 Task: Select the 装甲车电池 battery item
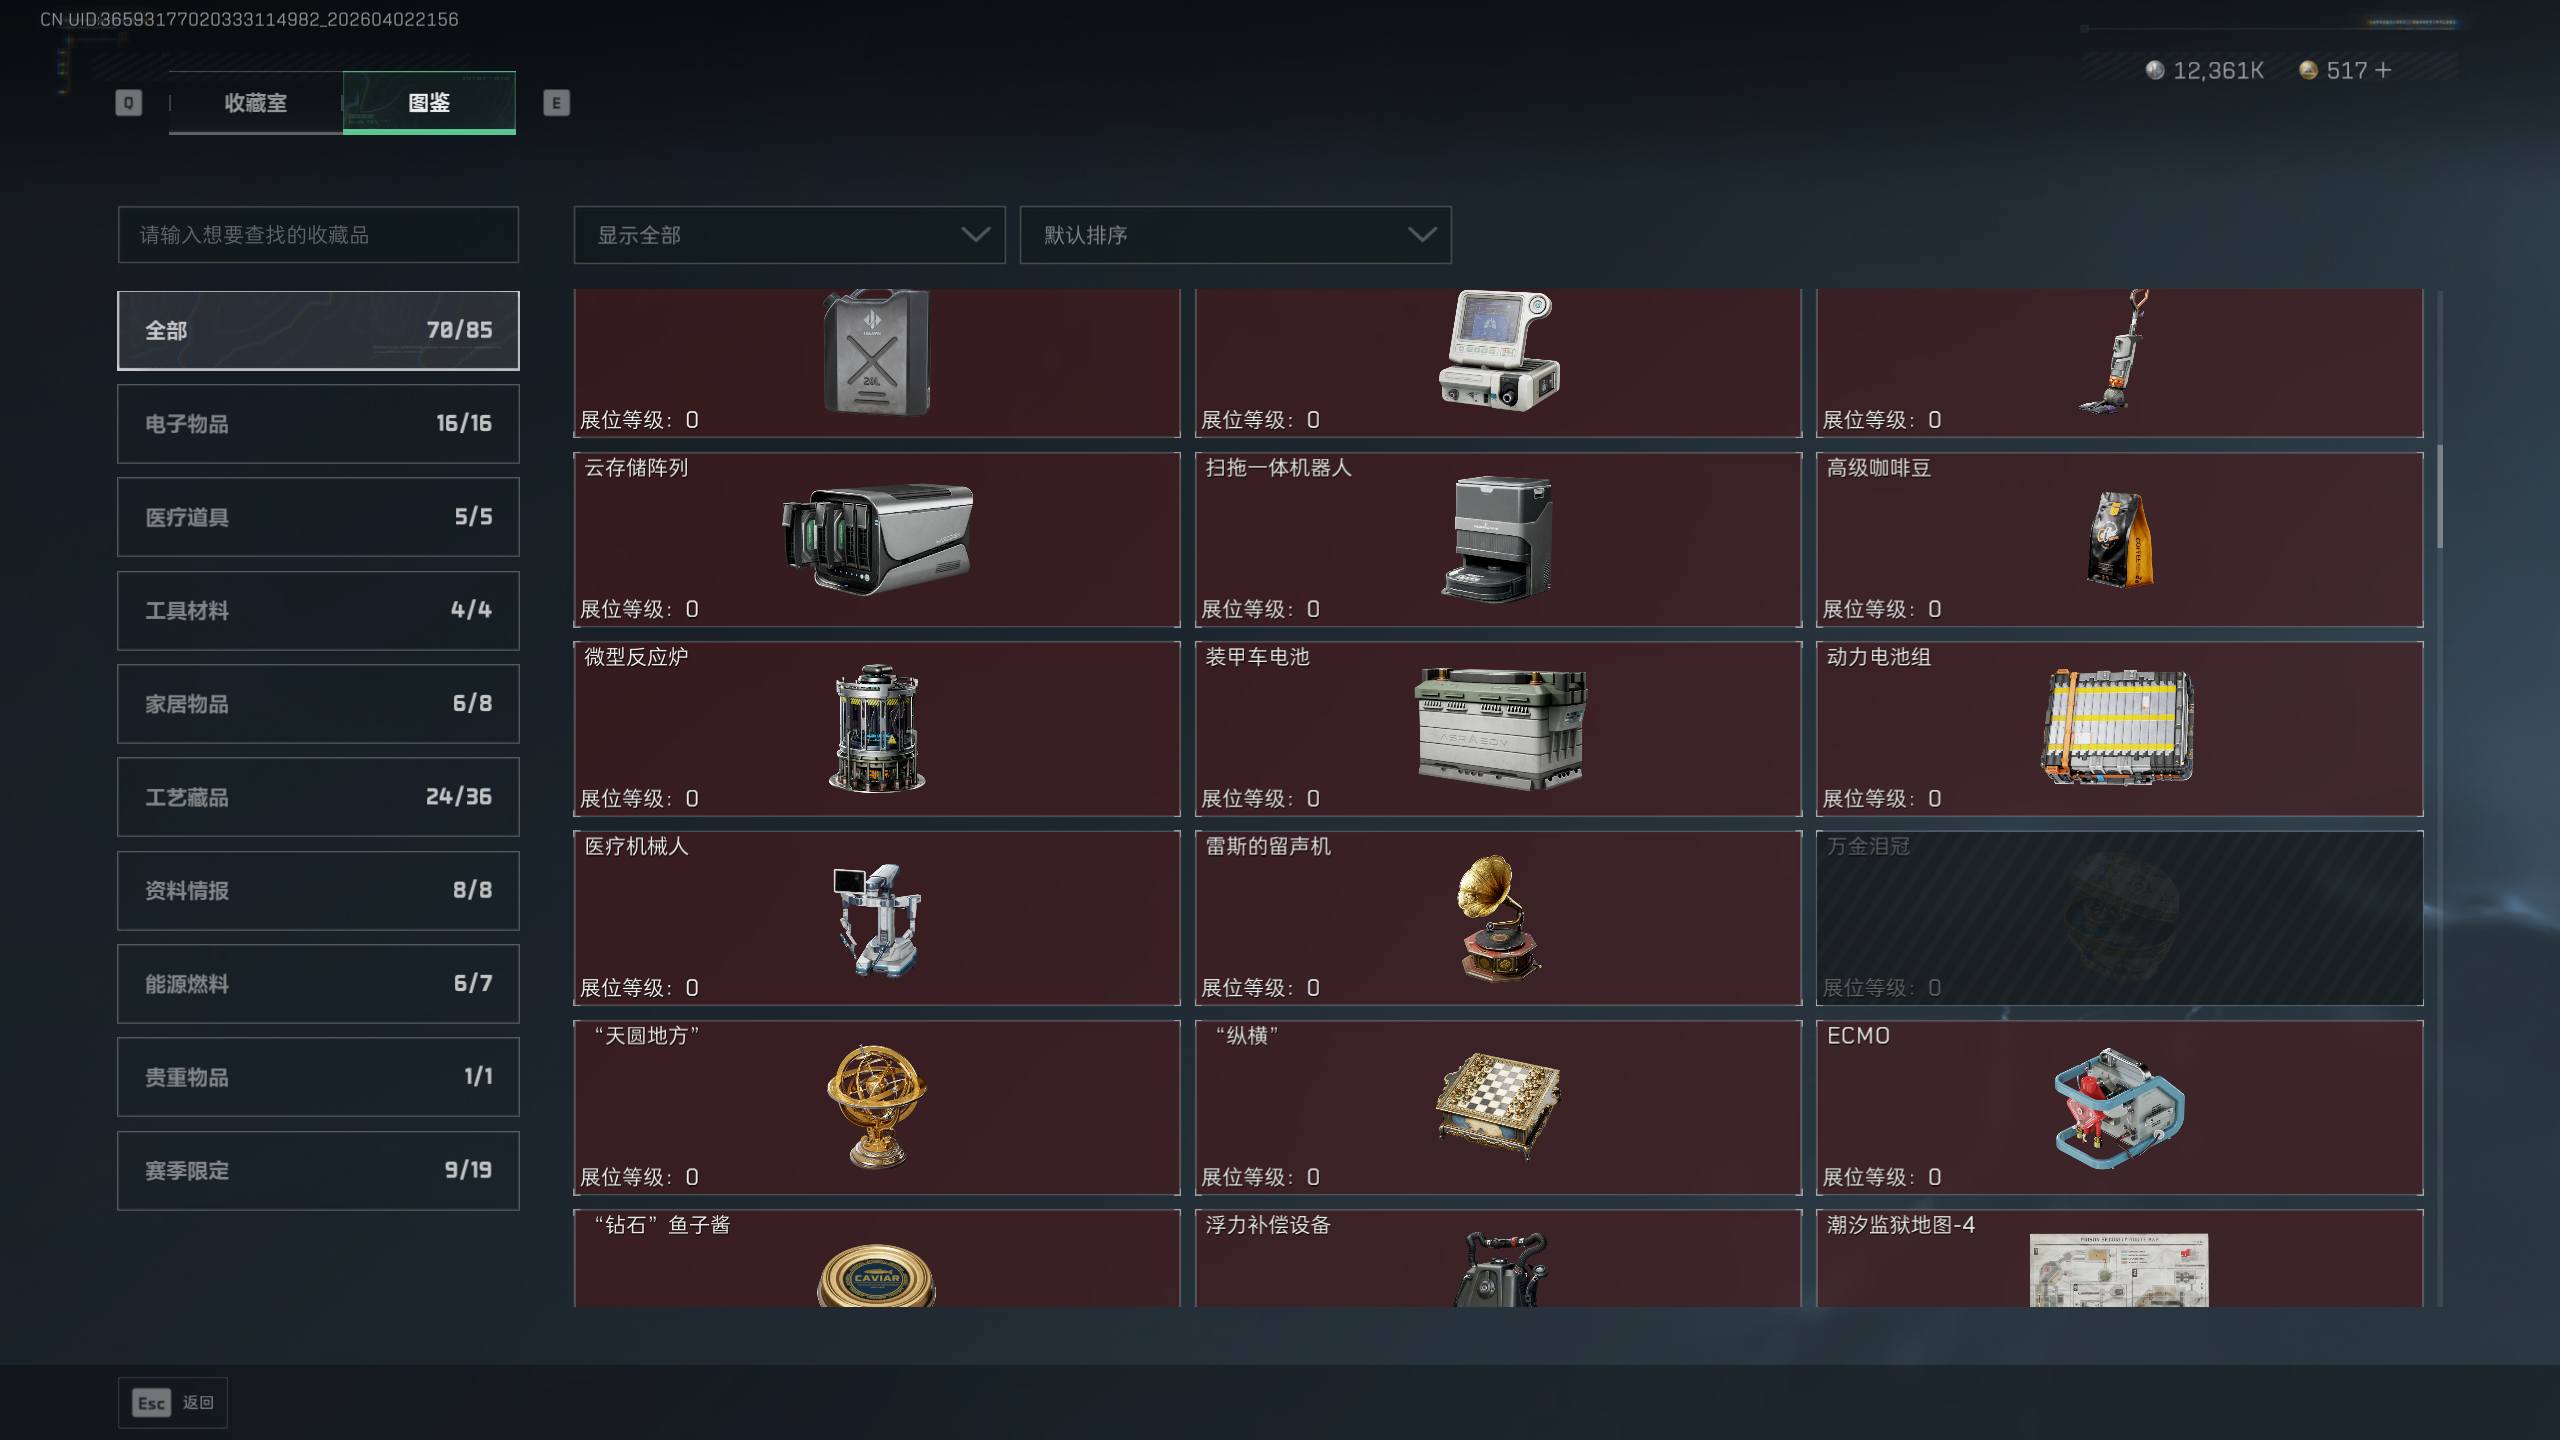1498,729
